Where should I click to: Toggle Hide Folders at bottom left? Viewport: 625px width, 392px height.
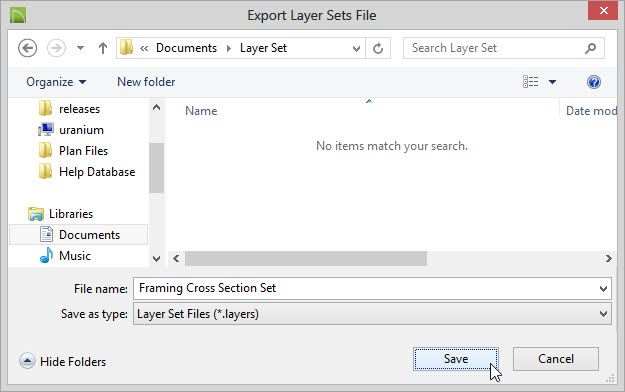63,361
